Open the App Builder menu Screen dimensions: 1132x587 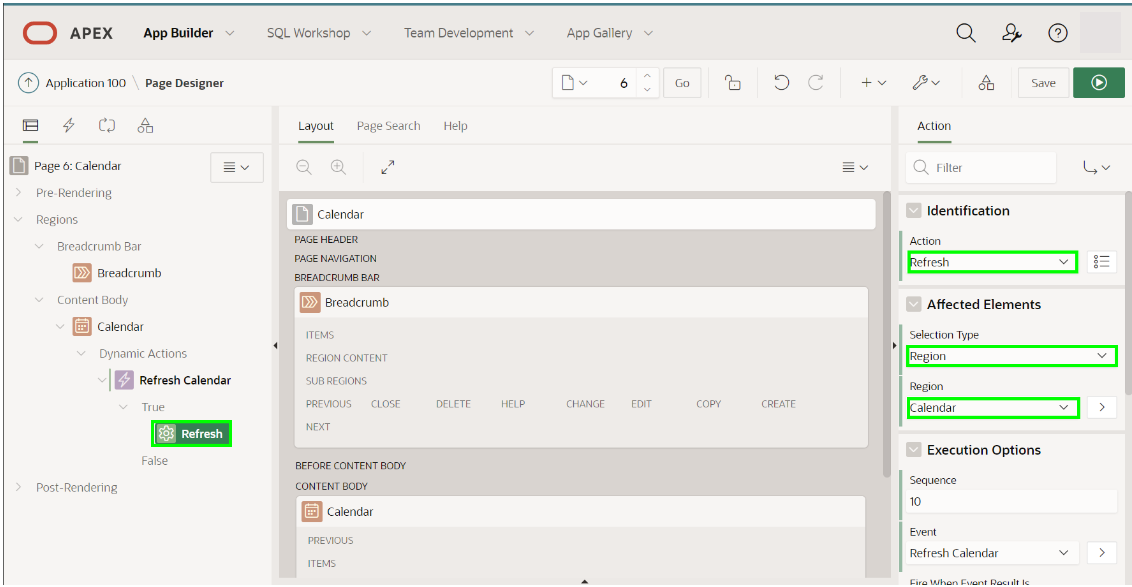(188, 33)
